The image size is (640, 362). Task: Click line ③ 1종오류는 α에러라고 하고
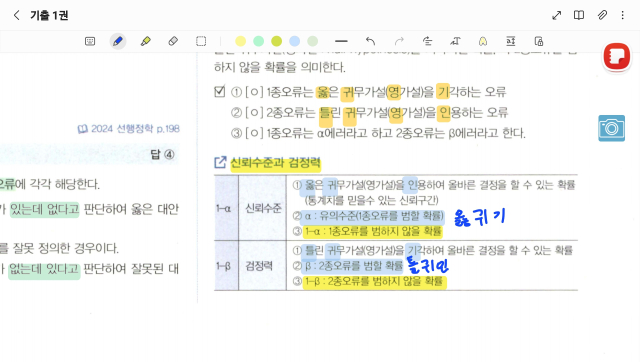[x=378, y=133]
